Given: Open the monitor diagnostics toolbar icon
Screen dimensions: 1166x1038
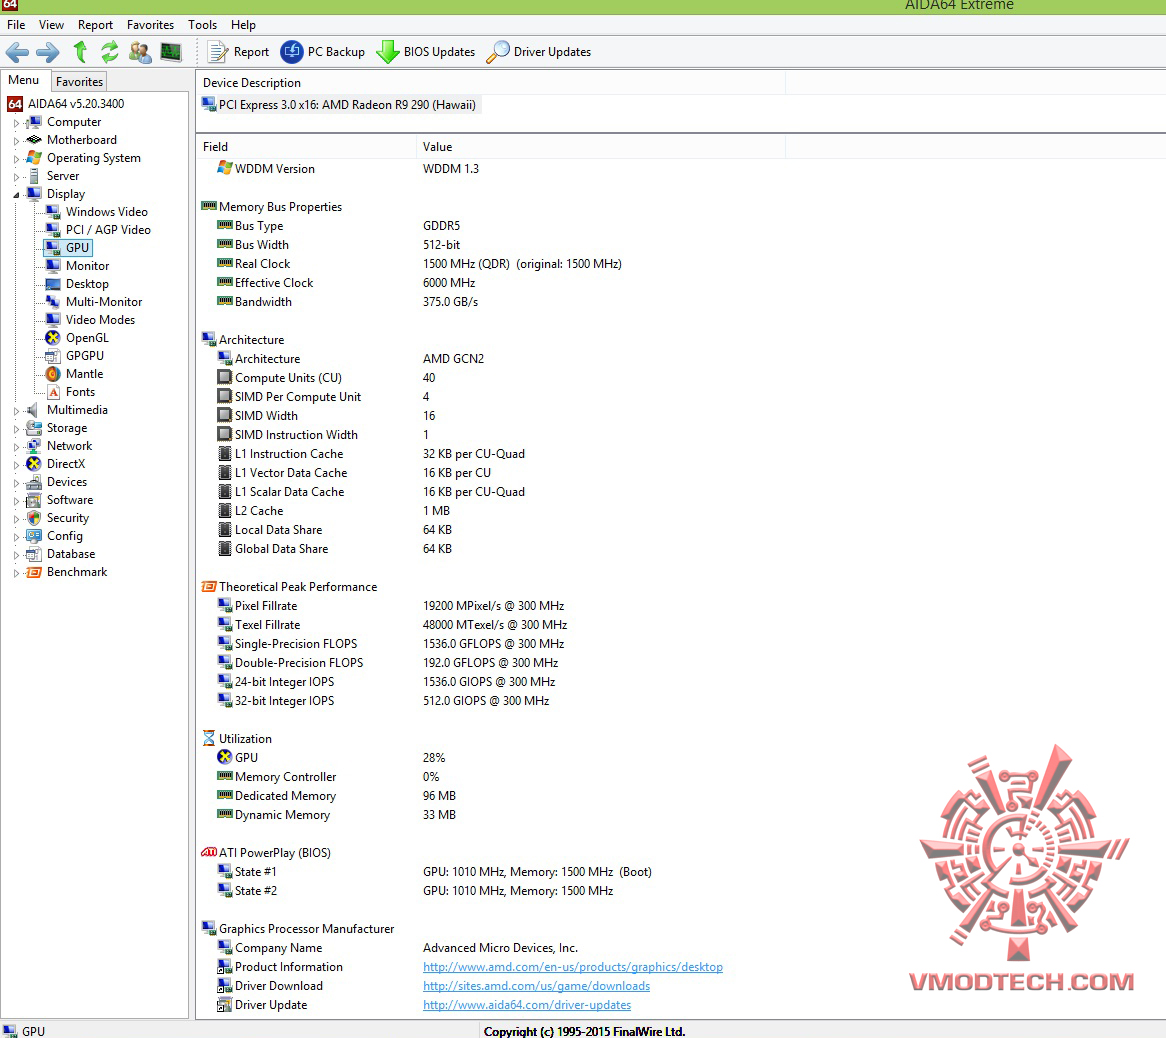Looking at the screenshot, I should [x=171, y=52].
